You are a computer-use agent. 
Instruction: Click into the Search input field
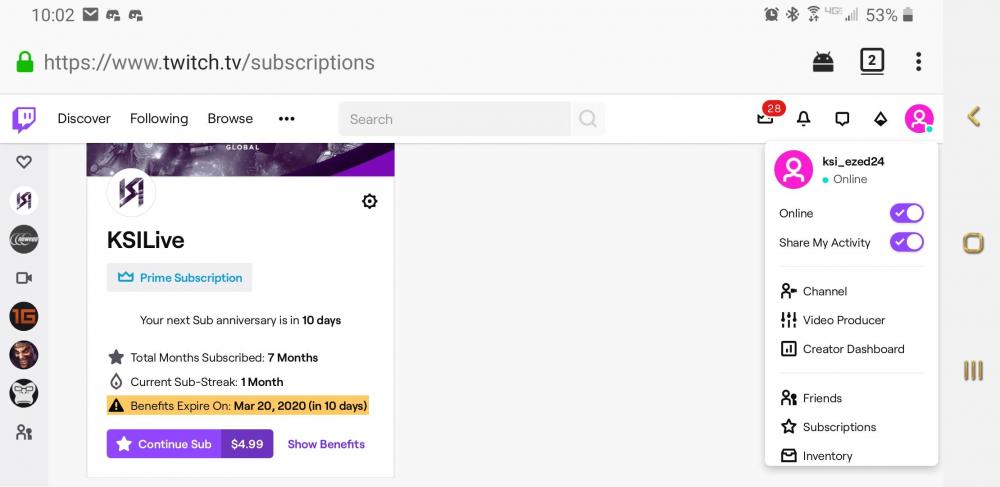[455, 119]
